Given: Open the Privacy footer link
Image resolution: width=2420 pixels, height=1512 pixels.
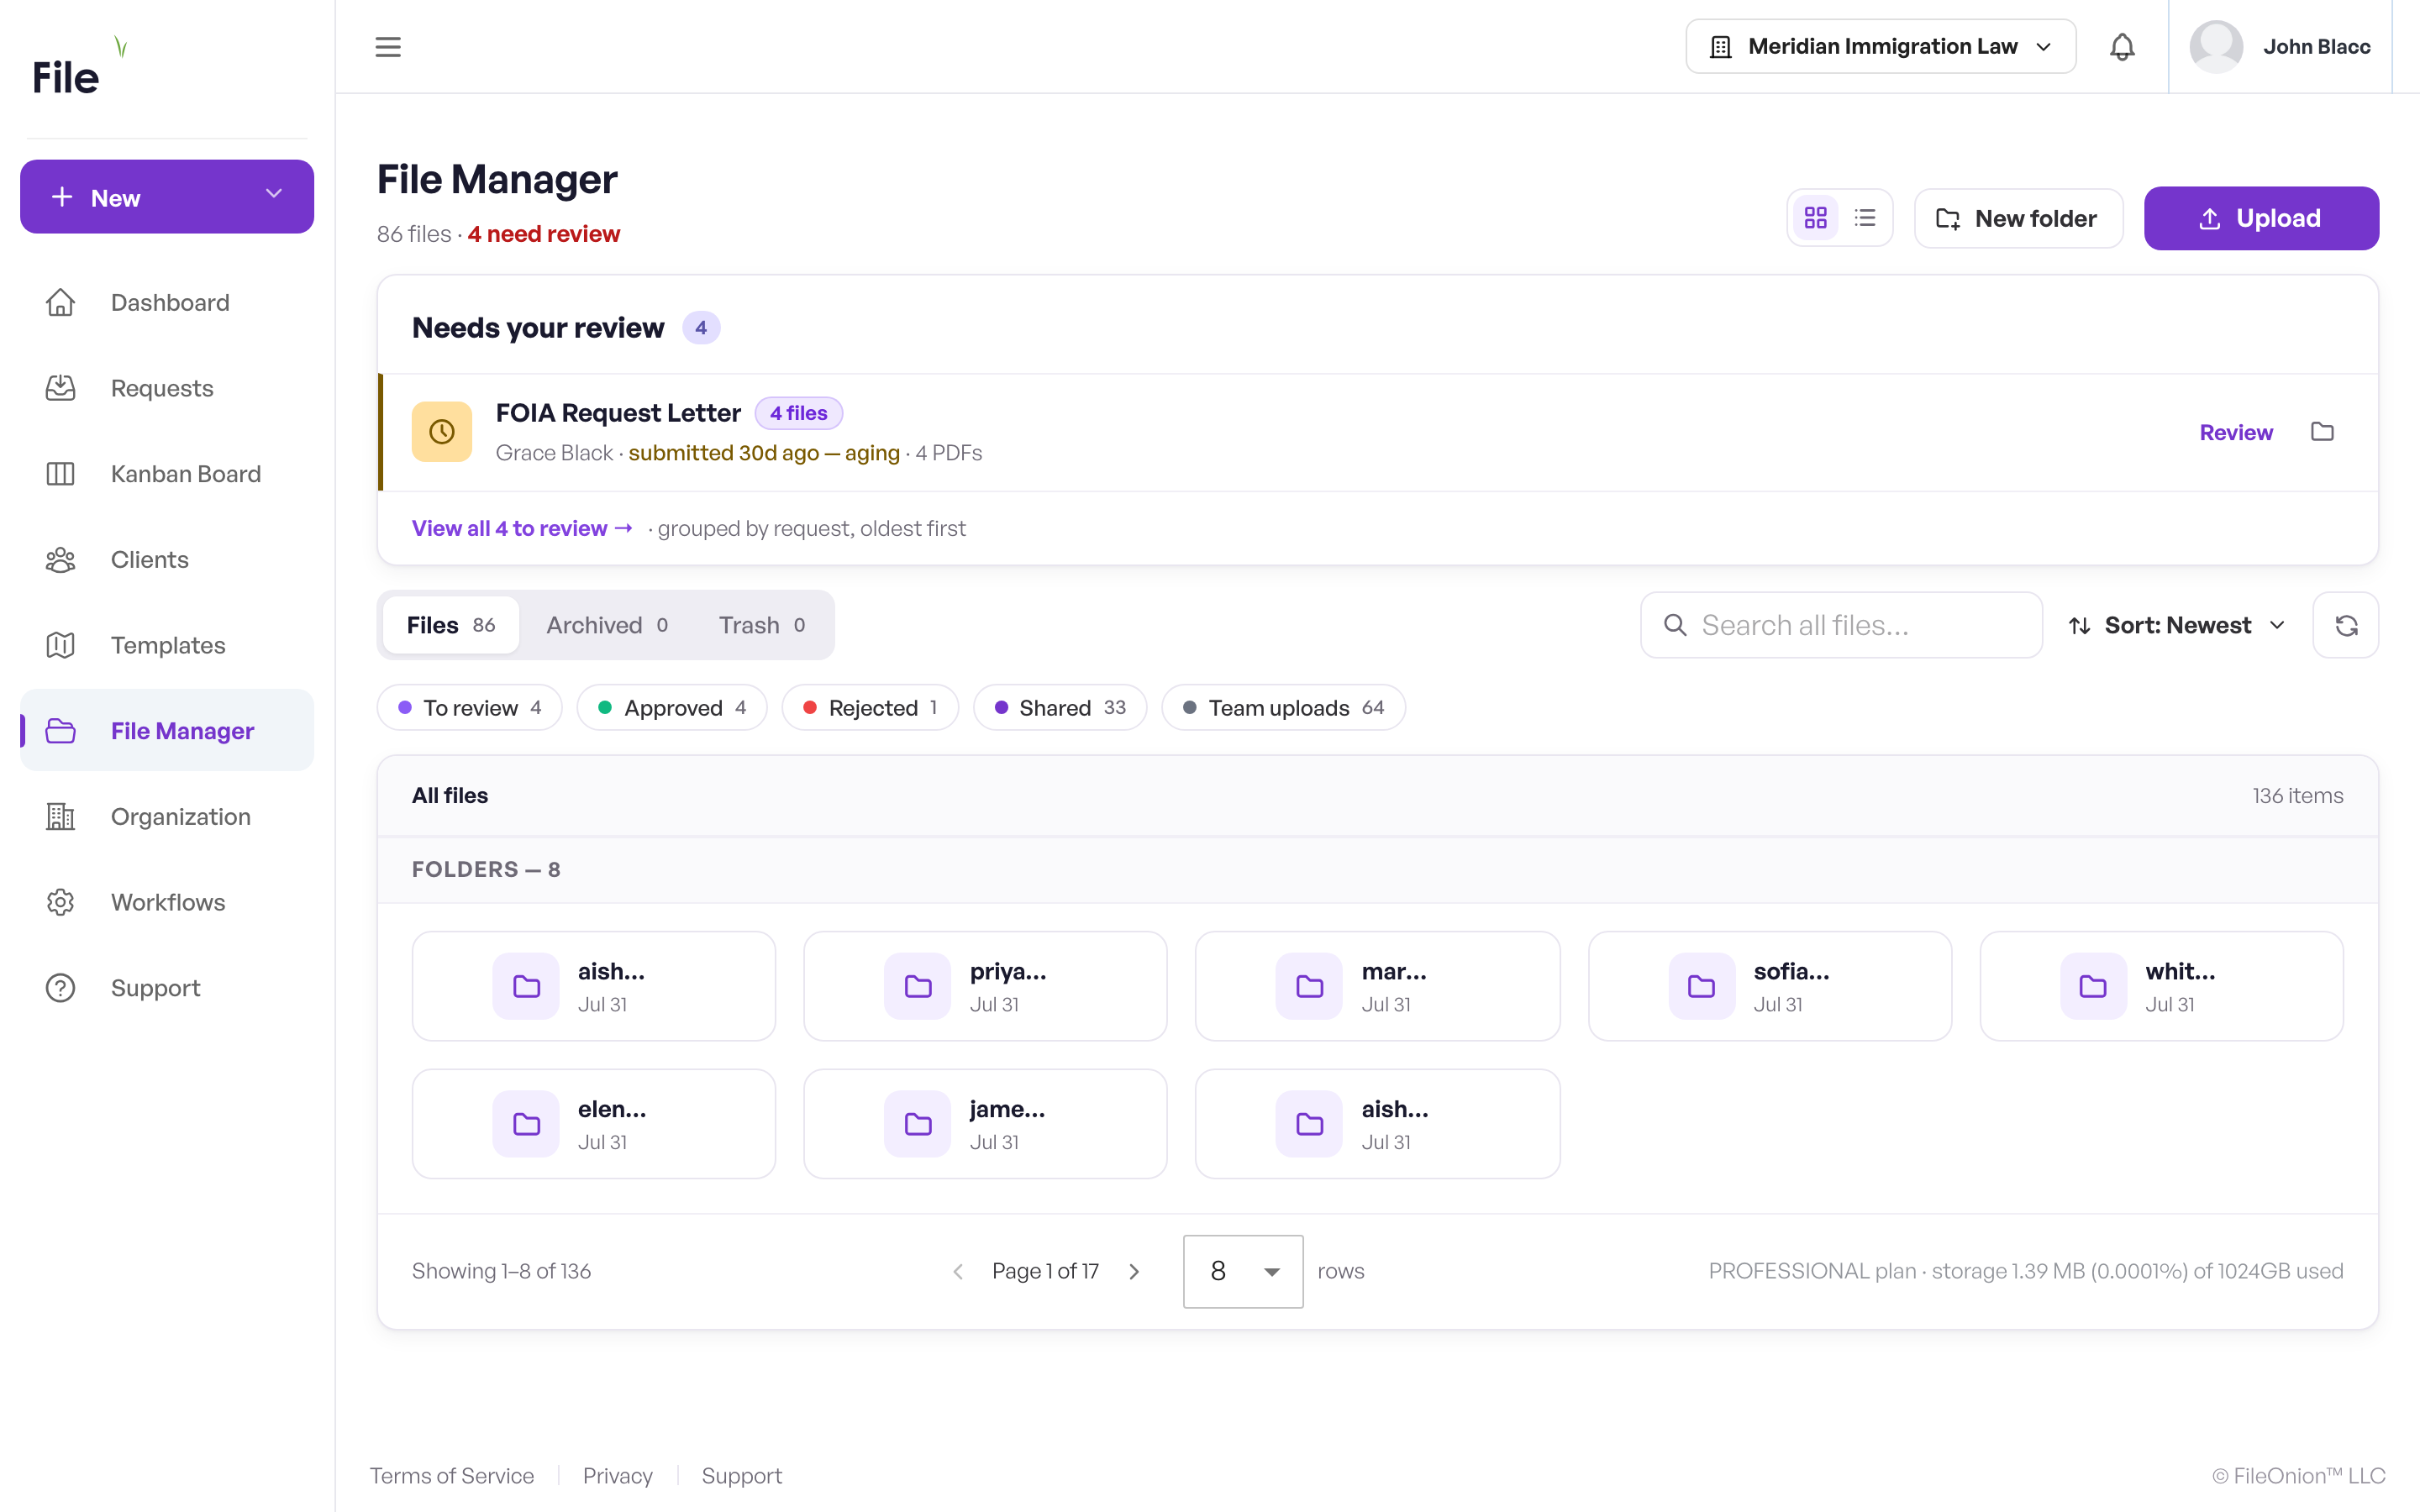Looking at the screenshot, I should 617,1476.
